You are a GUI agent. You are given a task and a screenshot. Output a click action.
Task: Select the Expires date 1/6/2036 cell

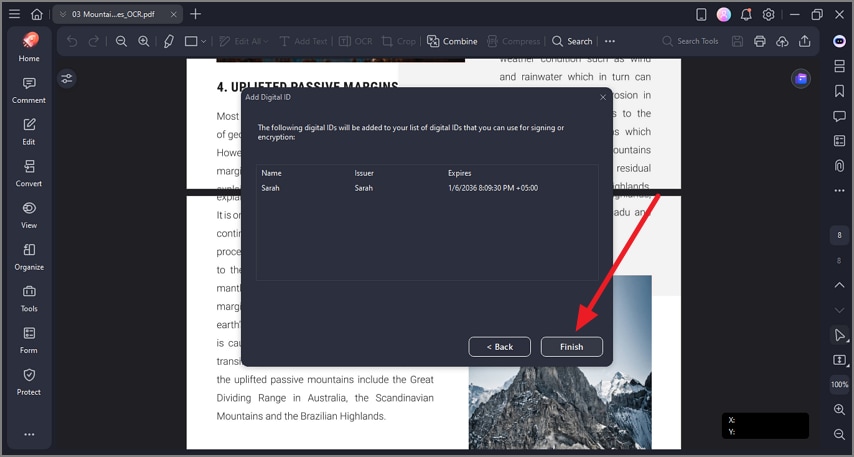[x=493, y=188]
